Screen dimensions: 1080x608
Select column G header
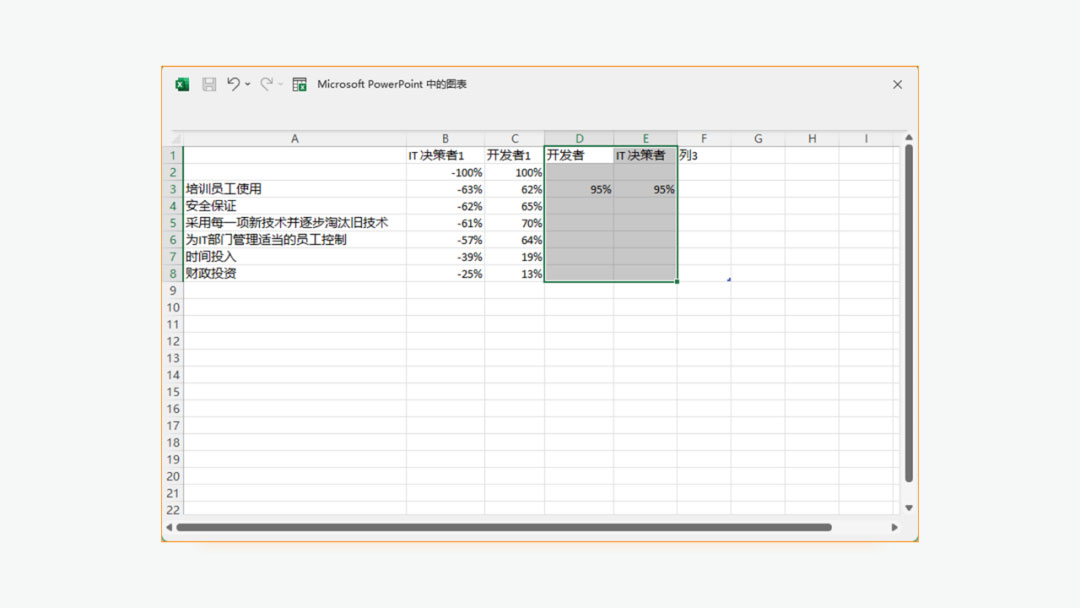tap(757, 139)
